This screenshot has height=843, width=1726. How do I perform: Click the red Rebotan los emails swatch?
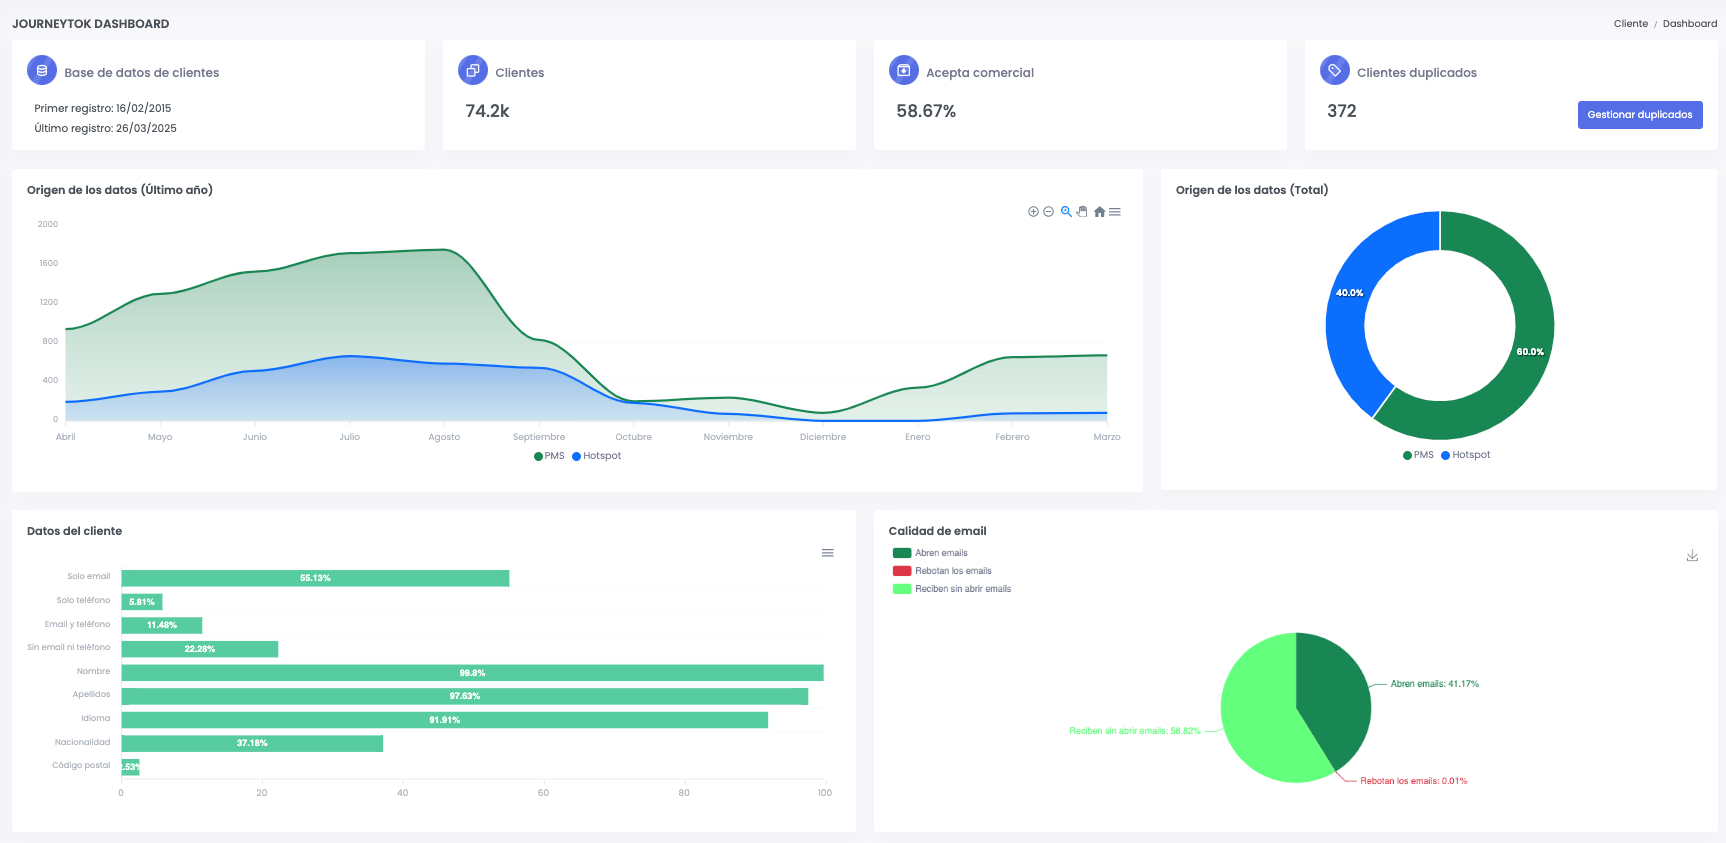[902, 571]
